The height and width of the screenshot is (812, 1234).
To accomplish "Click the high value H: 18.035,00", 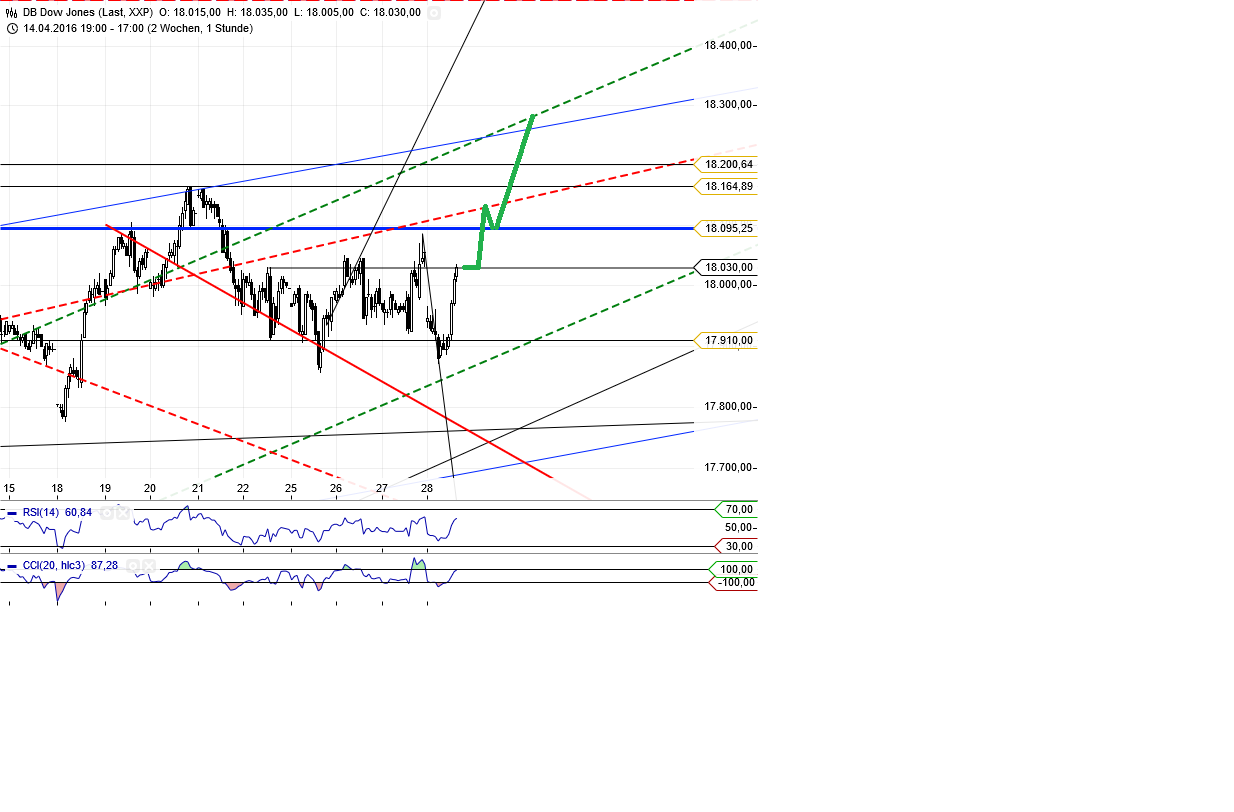I will coord(259,13).
